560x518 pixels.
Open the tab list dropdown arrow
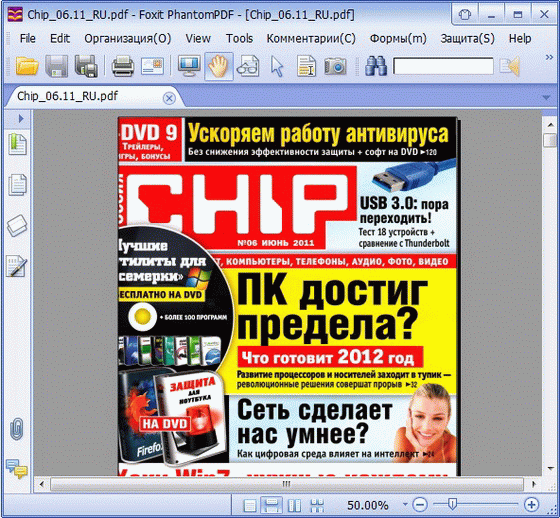coord(546,98)
